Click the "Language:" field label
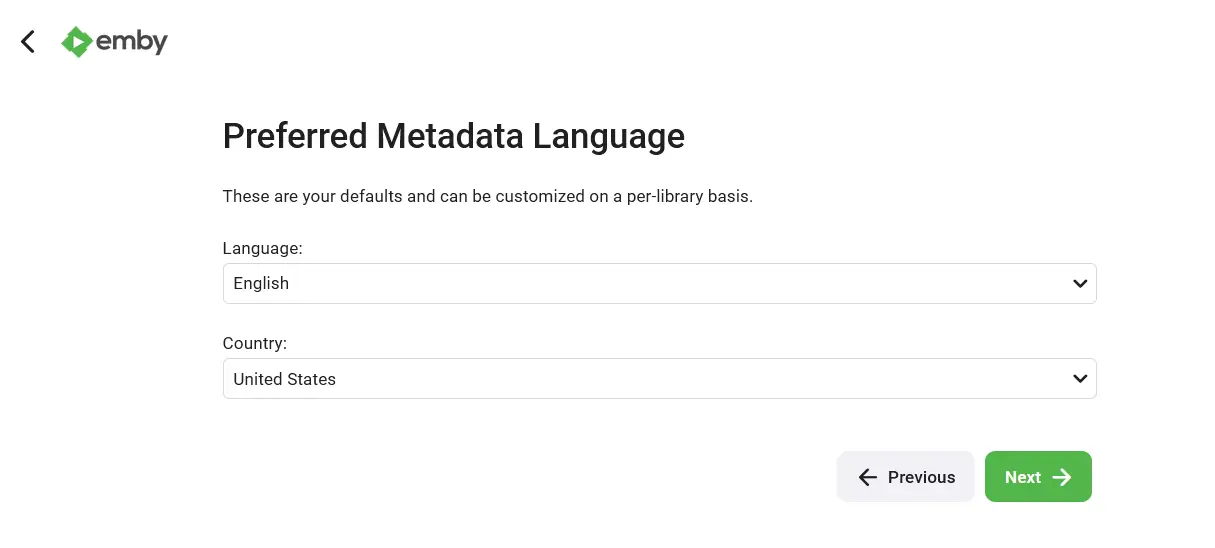The image size is (1215, 548). pyautogui.click(x=263, y=247)
